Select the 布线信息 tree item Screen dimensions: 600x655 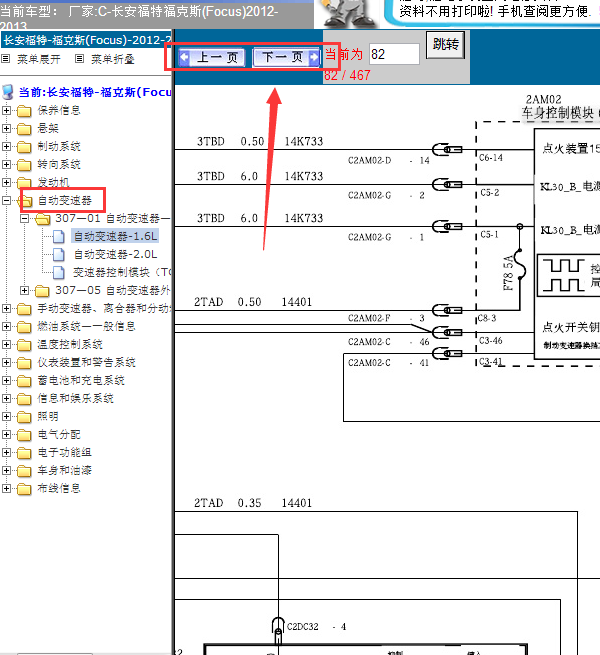[59, 488]
